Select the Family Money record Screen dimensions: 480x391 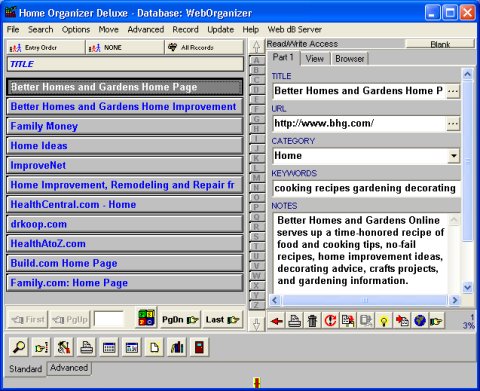(x=125, y=126)
